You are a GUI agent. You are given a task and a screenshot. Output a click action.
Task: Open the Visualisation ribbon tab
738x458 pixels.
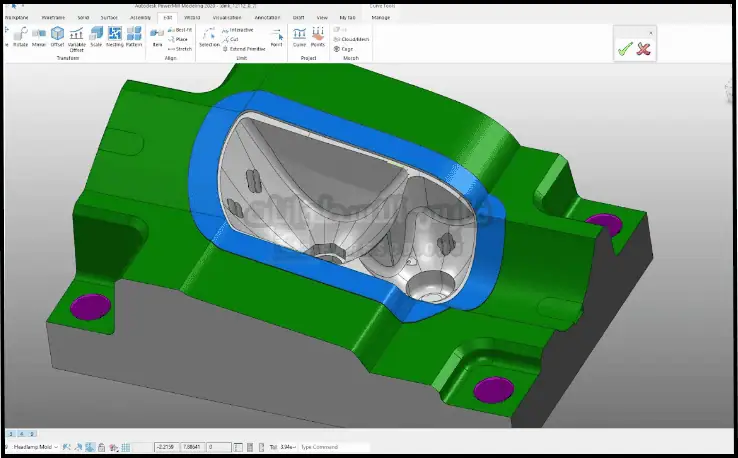[x=227, y=18]
